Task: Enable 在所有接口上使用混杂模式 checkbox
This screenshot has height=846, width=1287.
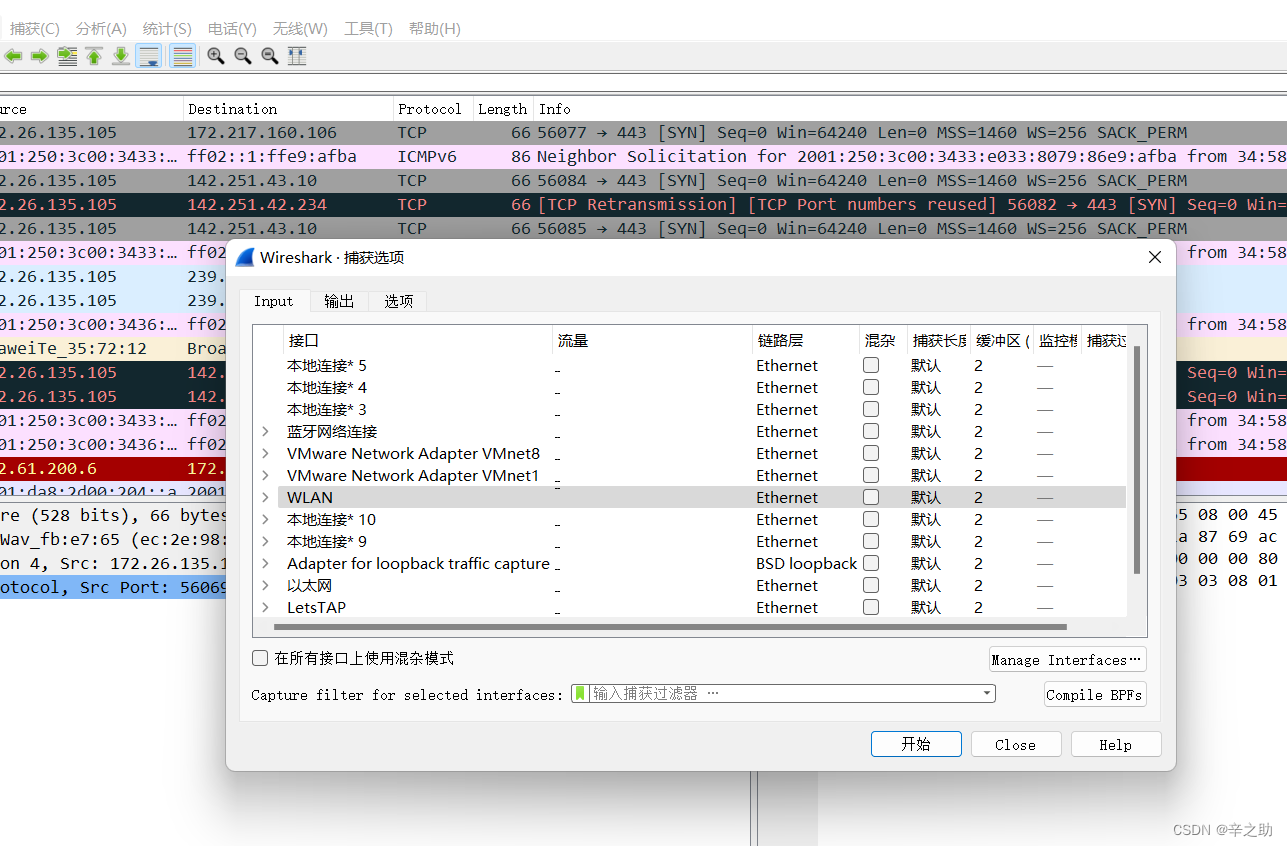Action: [260, 658]
